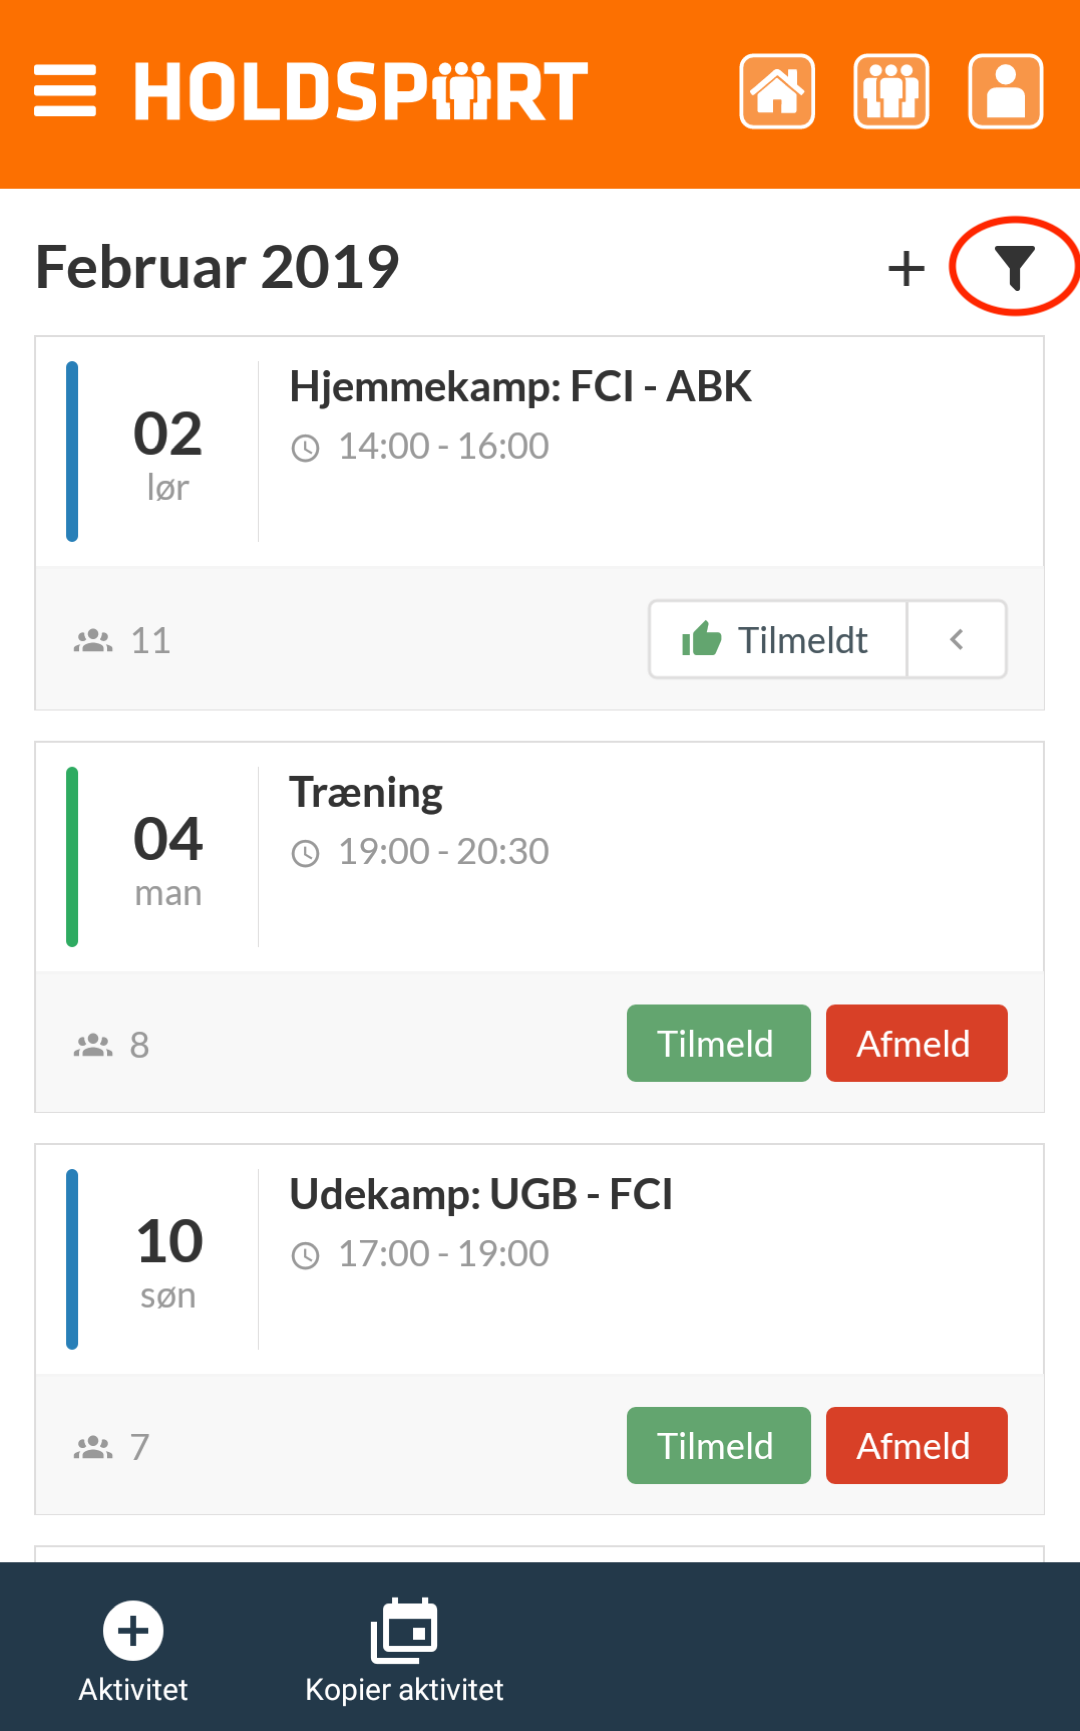Open the Udekamp: UGB - FCI activity
Viewport: 1080px width, 1731px height.
pyautogui.click(x=480, y=1195)
